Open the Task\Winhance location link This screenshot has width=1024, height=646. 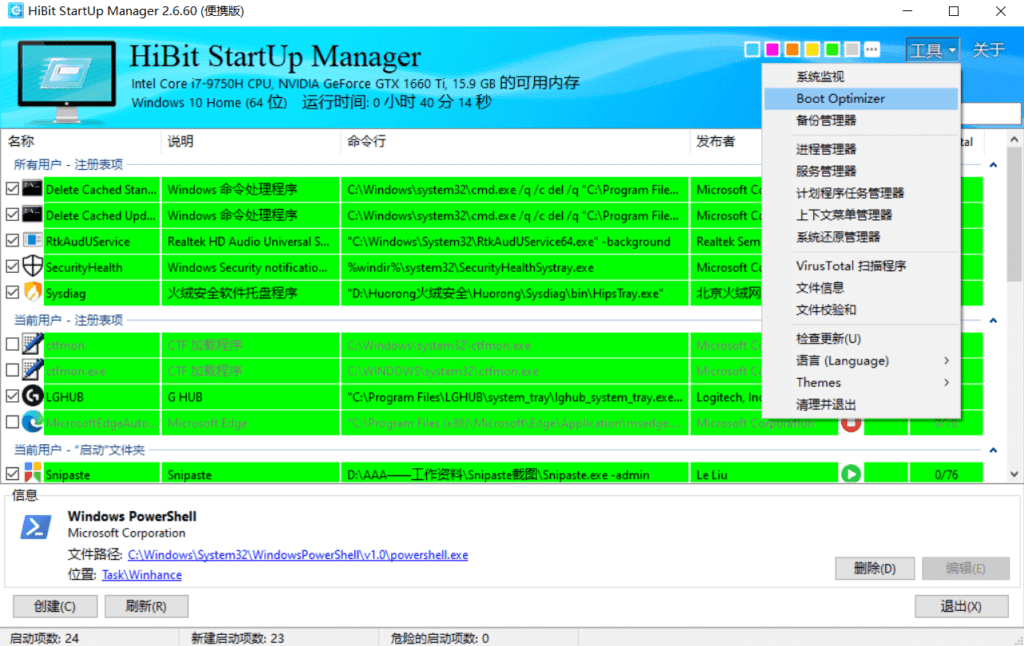click(x=142, y=575)
